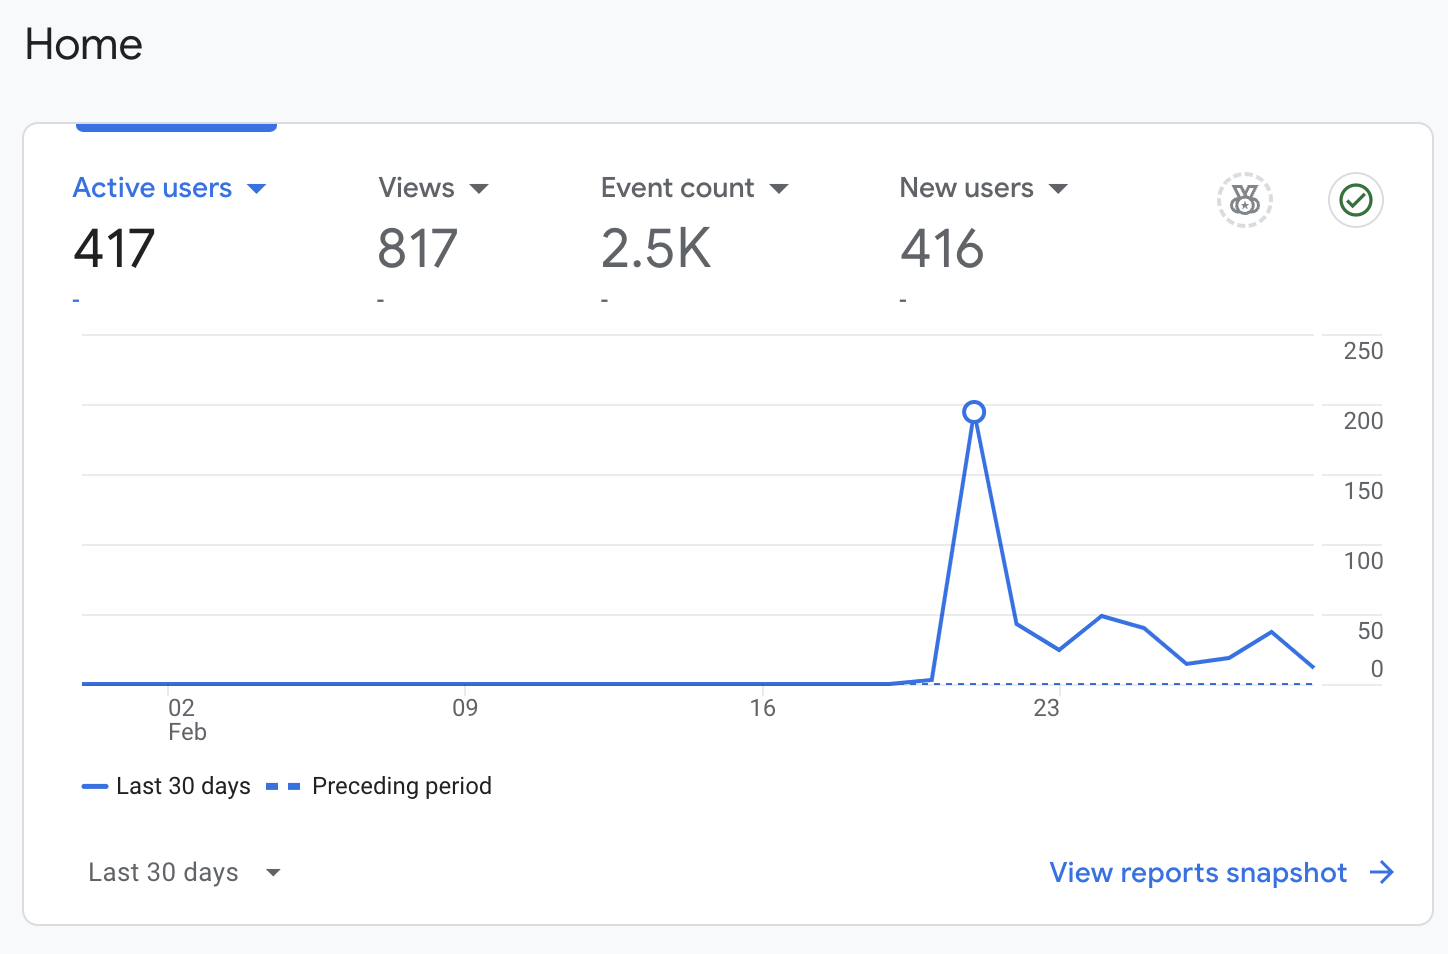Expand the Active users metric dropdown arrow
Image resolution: width=1448 pixels, height=954 pixels.
(256, 189)
